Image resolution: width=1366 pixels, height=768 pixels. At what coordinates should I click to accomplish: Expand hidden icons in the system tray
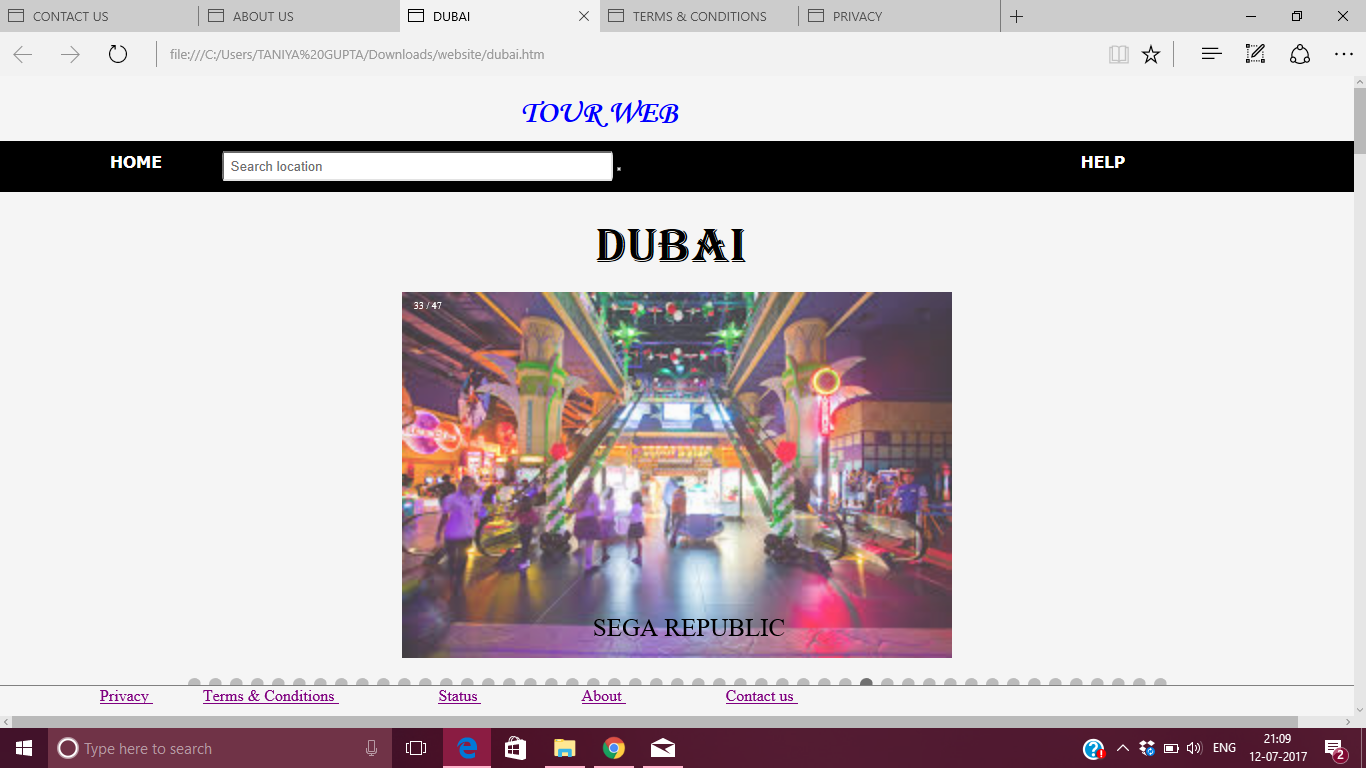[1122, 747]
